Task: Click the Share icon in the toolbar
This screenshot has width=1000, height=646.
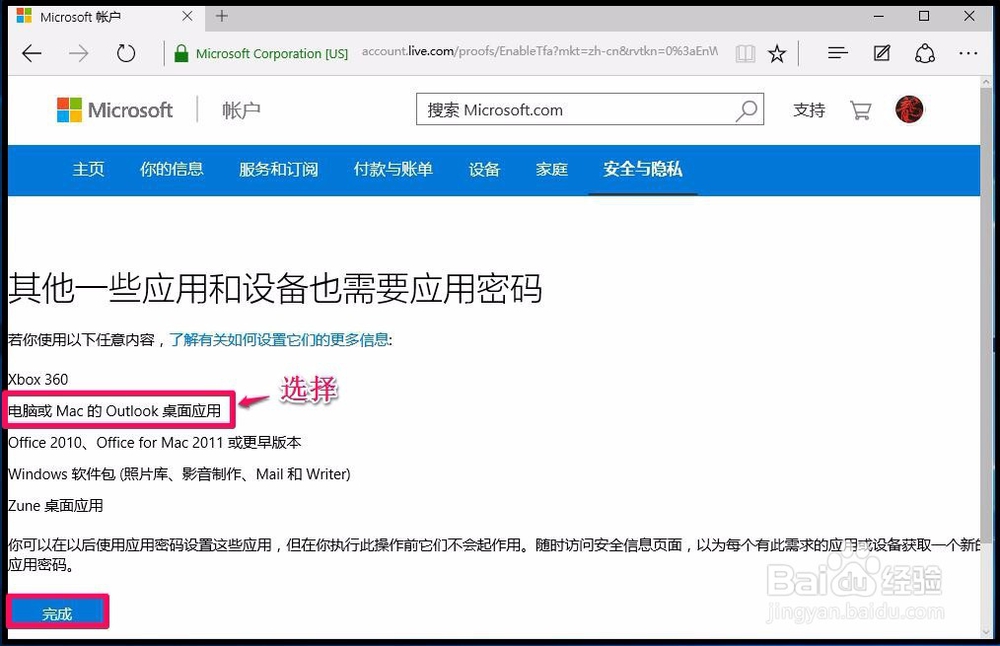Action: (925, 53)
